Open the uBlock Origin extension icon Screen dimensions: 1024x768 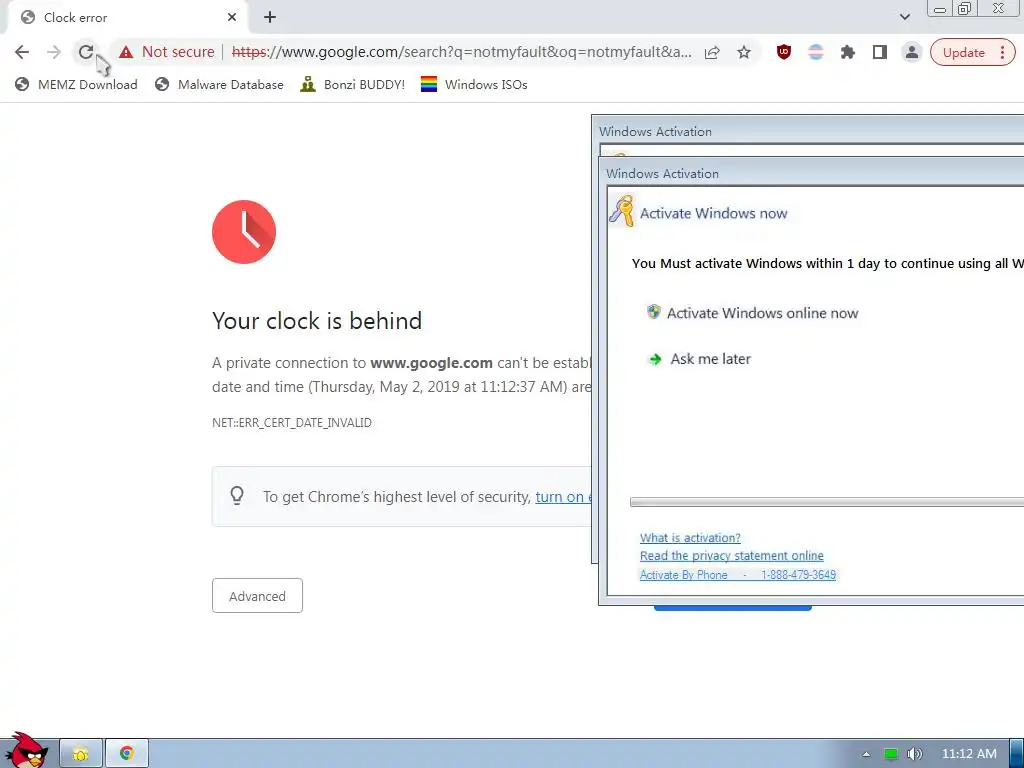tap(784, 52)
